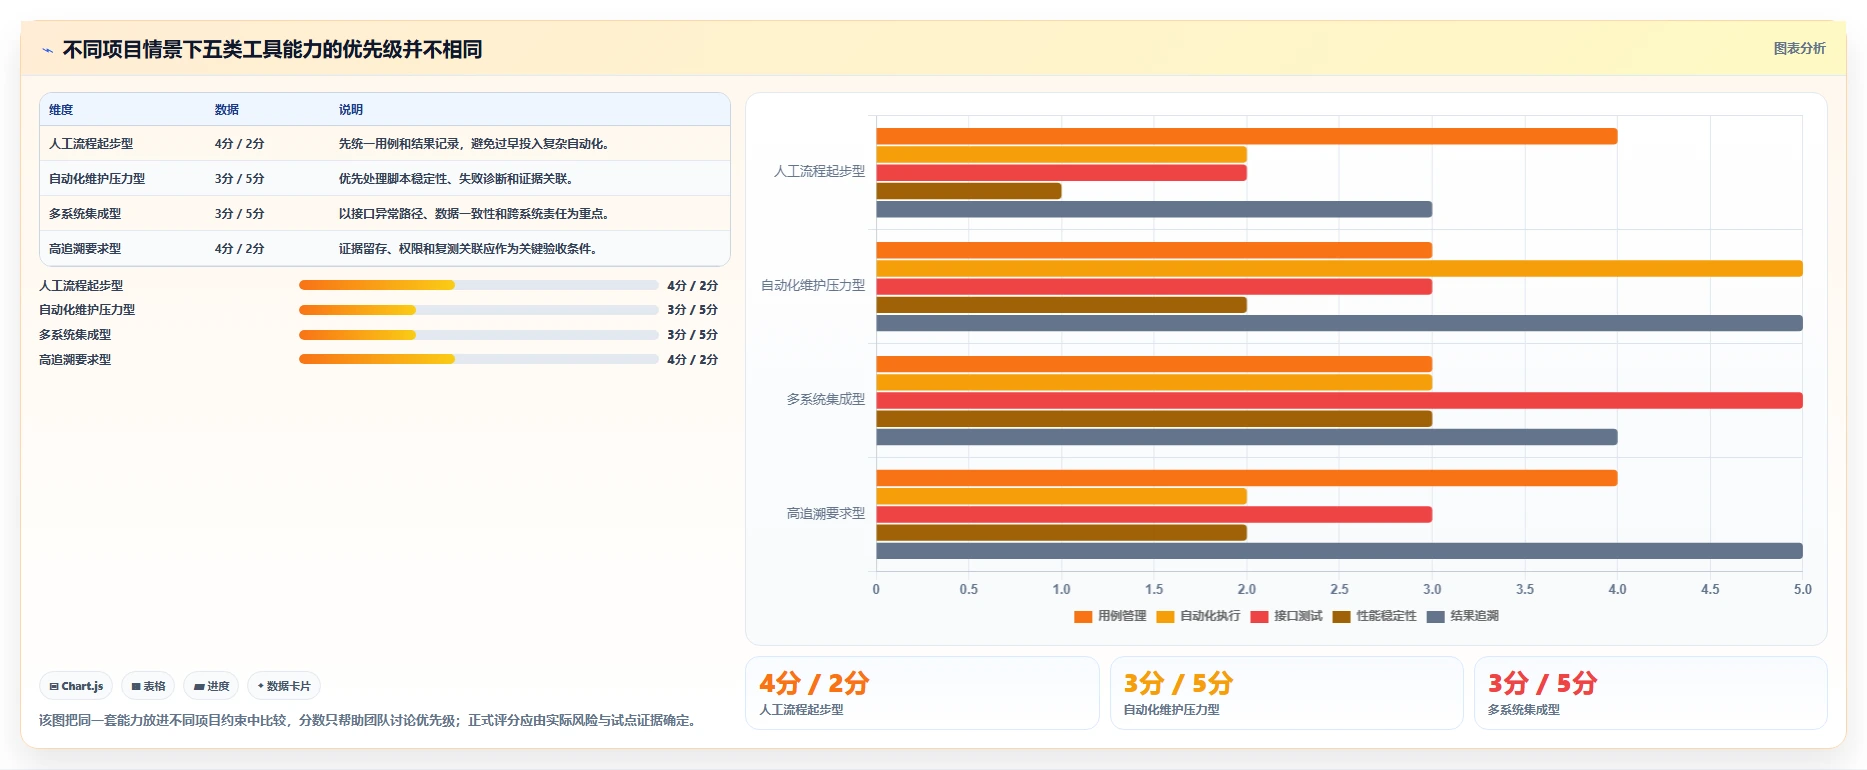1867x770 pixels.
Task: Click the brown 性能稳定性 bar in 多系统集成型 group
Action: coord(1154,419)
